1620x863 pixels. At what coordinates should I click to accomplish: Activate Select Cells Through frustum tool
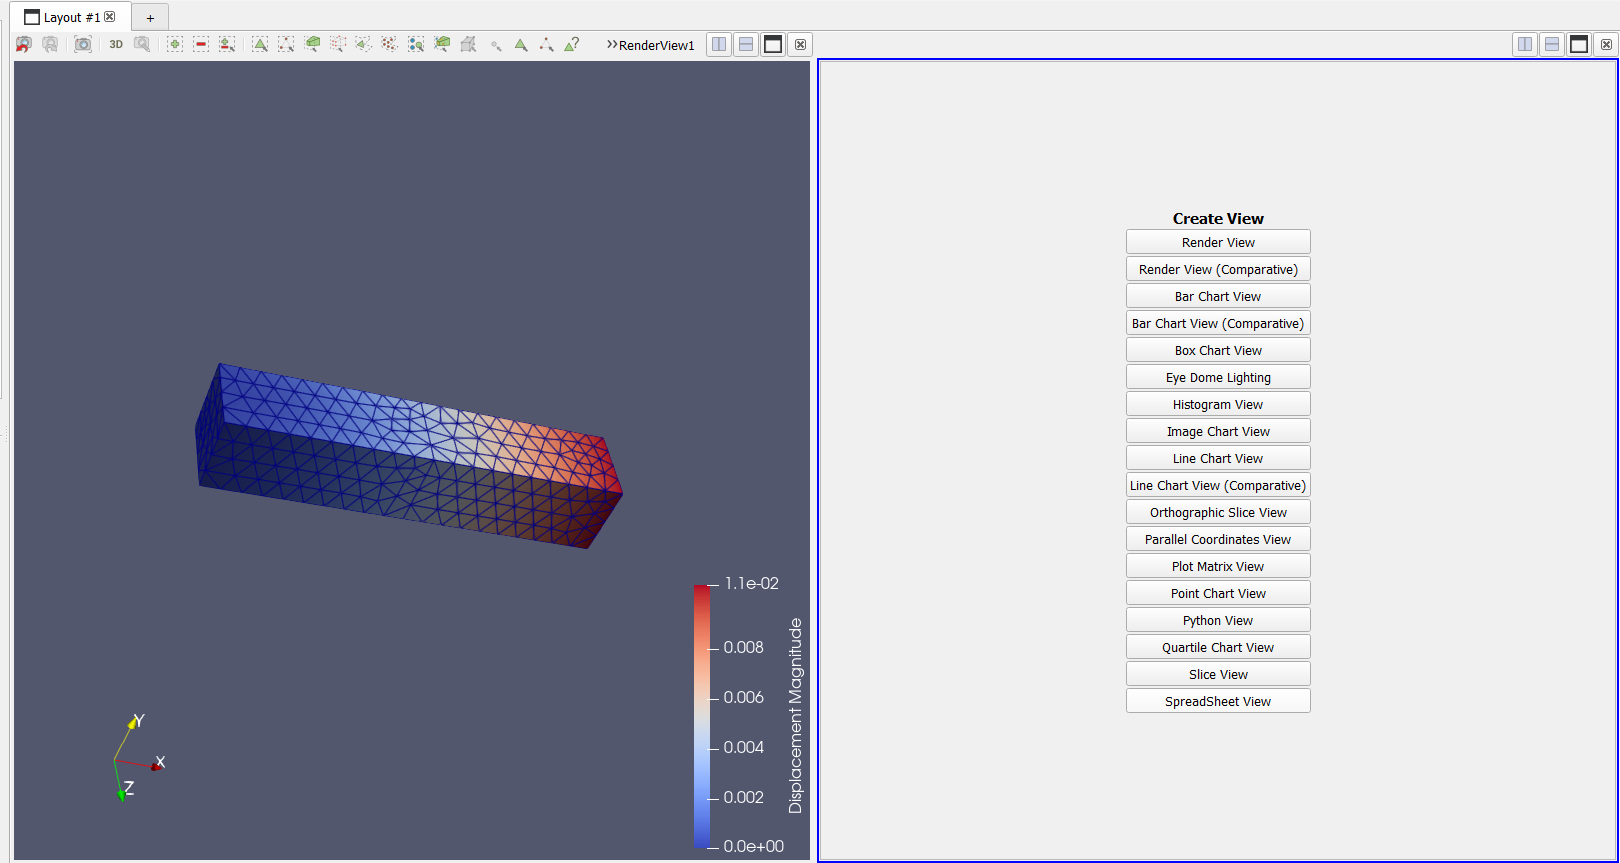click(312, 44)
